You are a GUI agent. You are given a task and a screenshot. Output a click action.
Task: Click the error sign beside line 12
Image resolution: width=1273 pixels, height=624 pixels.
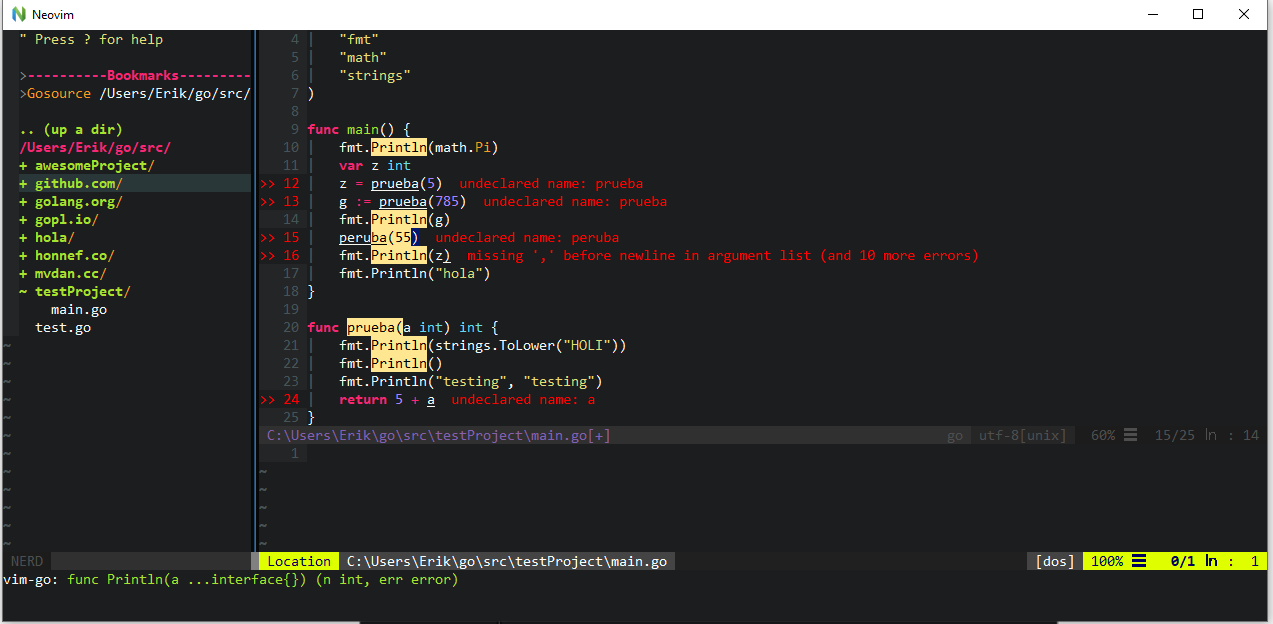pos(266,183)
